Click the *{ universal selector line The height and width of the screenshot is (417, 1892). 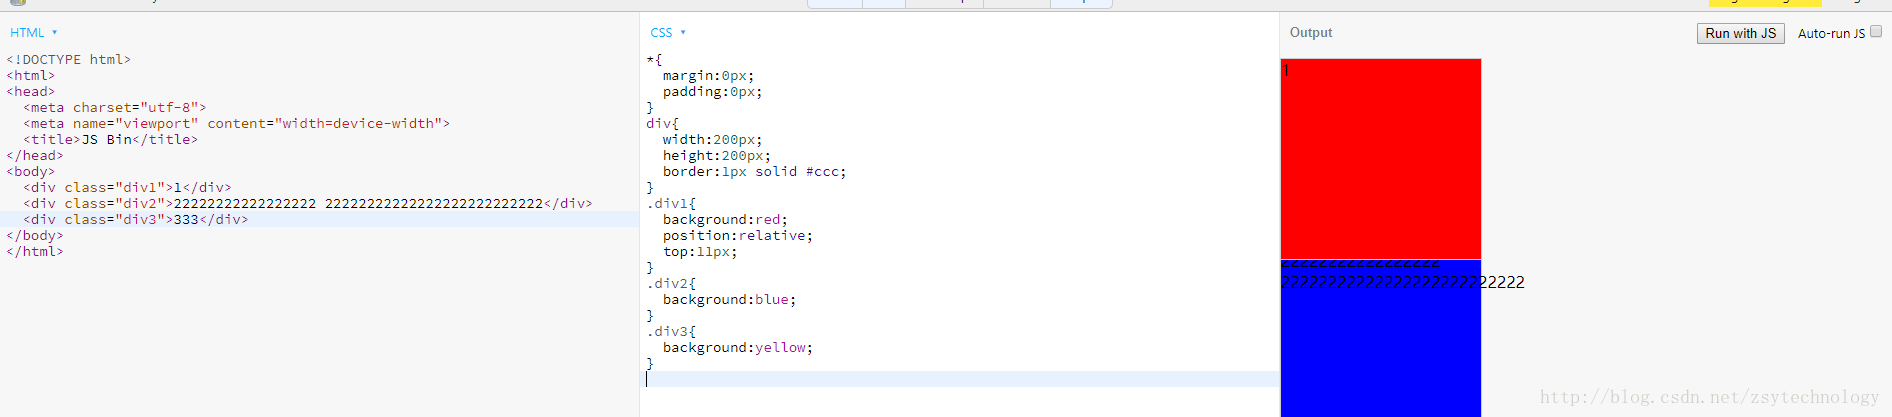point(654,60)
